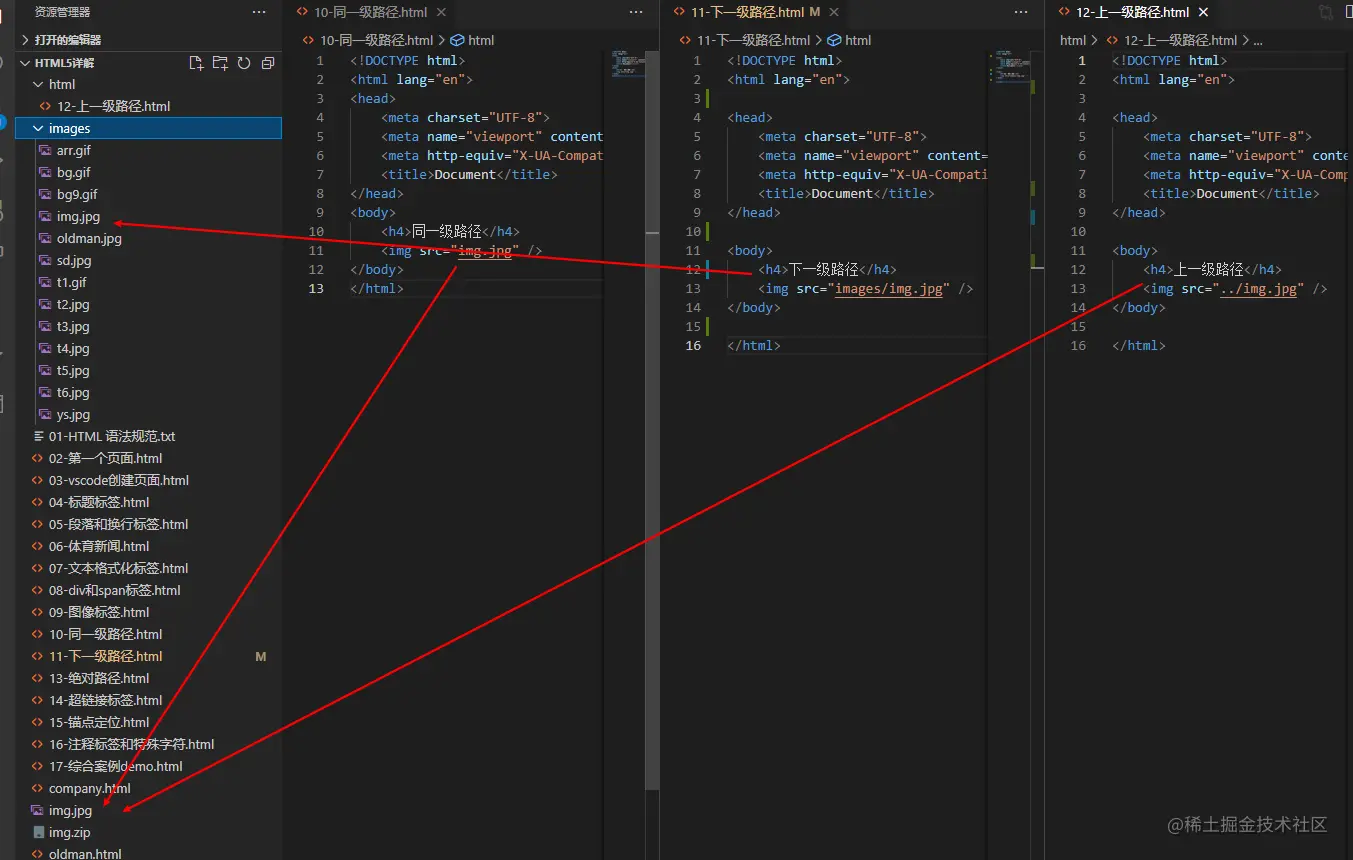Click the image icon beside bg9.gif
The image size is (1353, 860).
click(45, 194)
